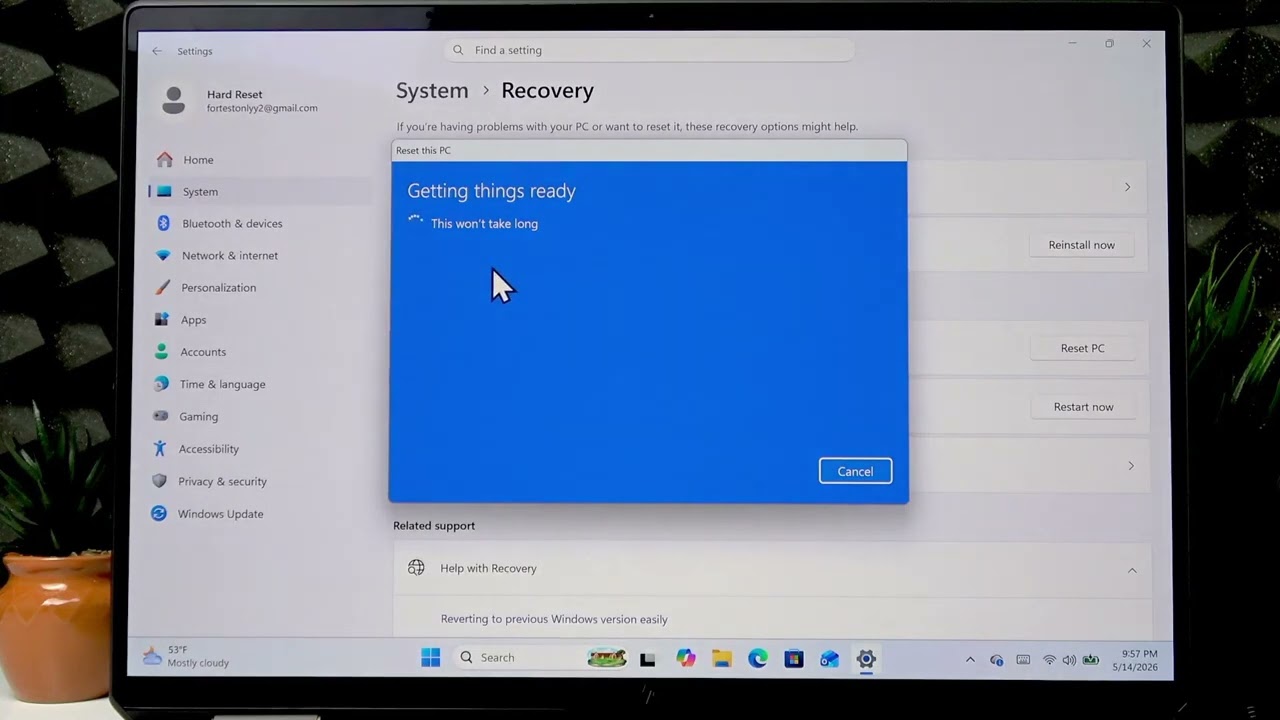Click the Settings gear taskbar icon

(866, 658)
